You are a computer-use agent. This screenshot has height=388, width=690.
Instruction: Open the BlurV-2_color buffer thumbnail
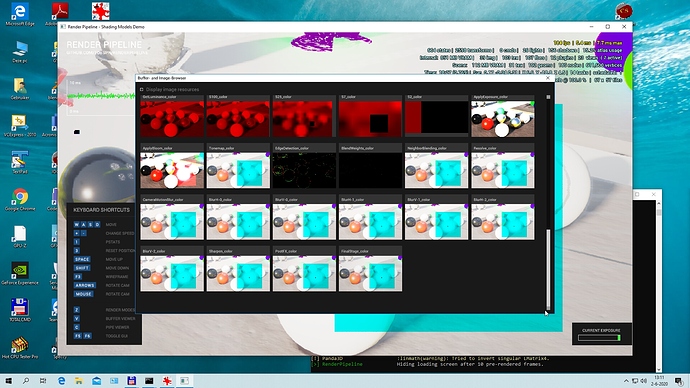(x=172, y=273)
